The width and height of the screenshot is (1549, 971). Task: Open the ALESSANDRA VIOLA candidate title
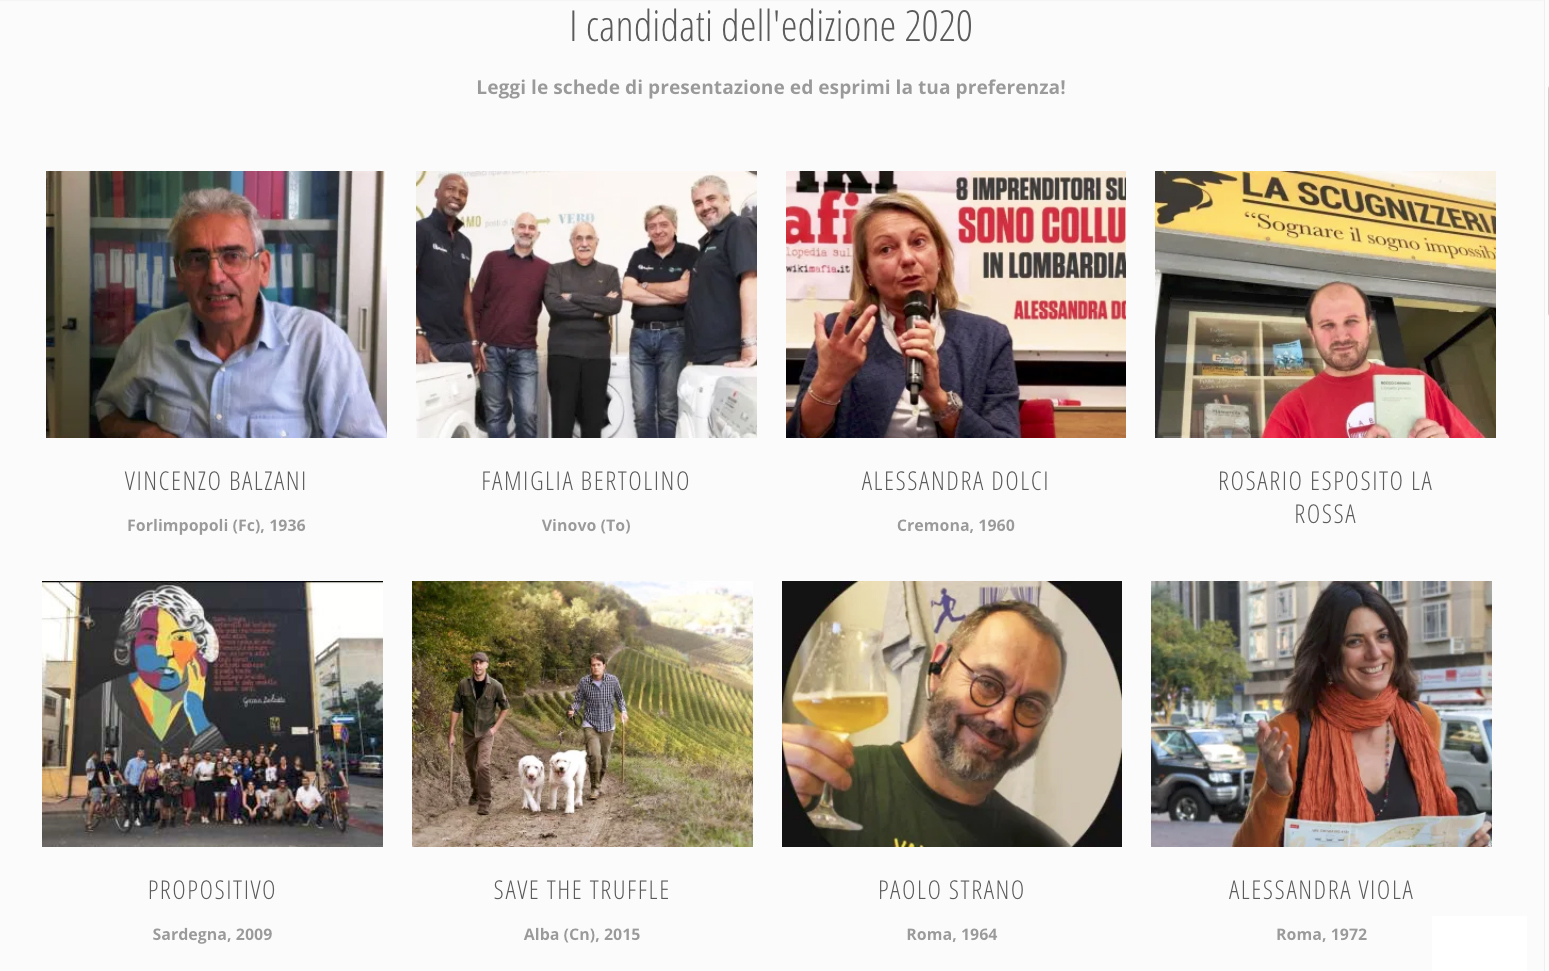click(1321, 890)
